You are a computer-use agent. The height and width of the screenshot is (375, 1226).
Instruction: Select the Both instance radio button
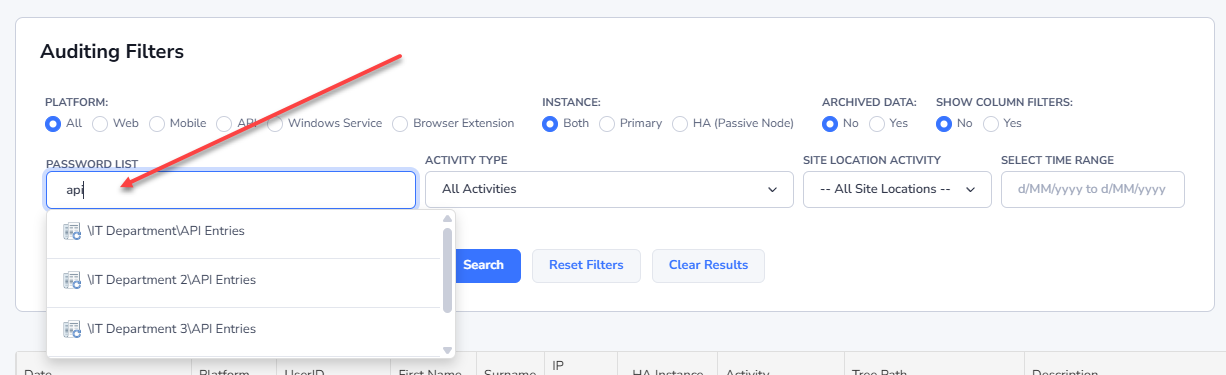[549, 124]
